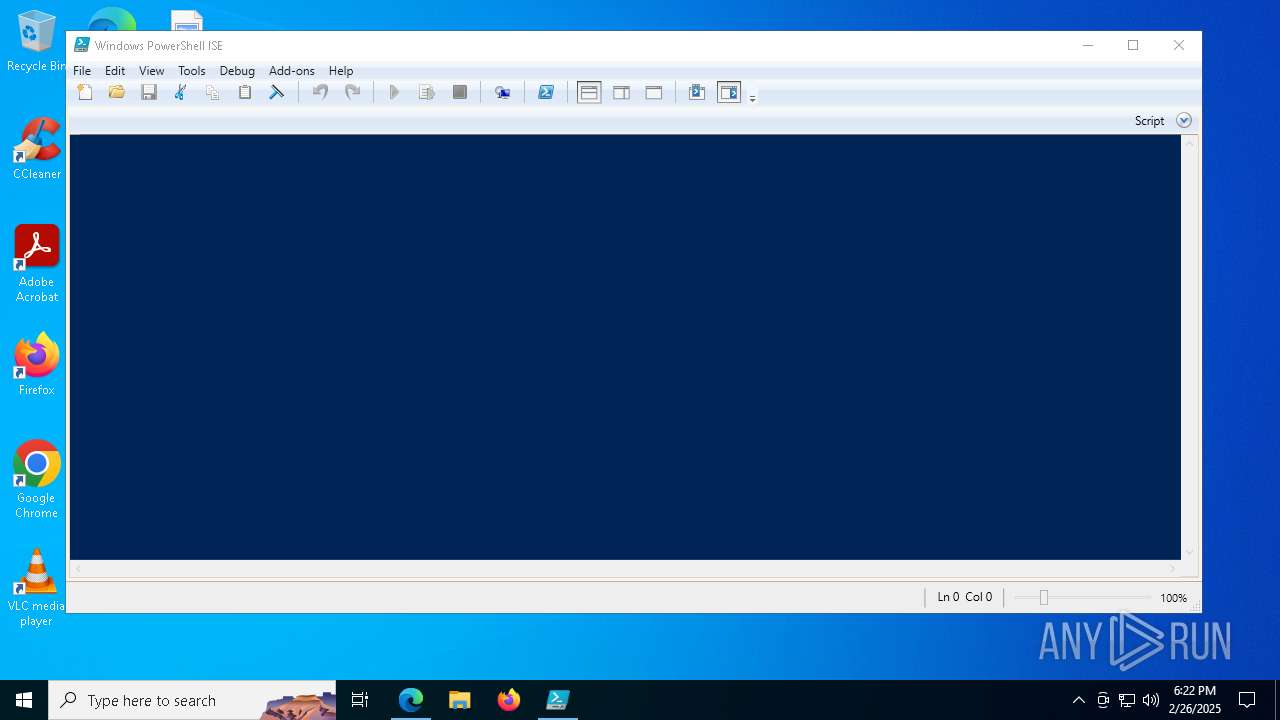Open a script file with folder icon

click(x=117, y=92)
